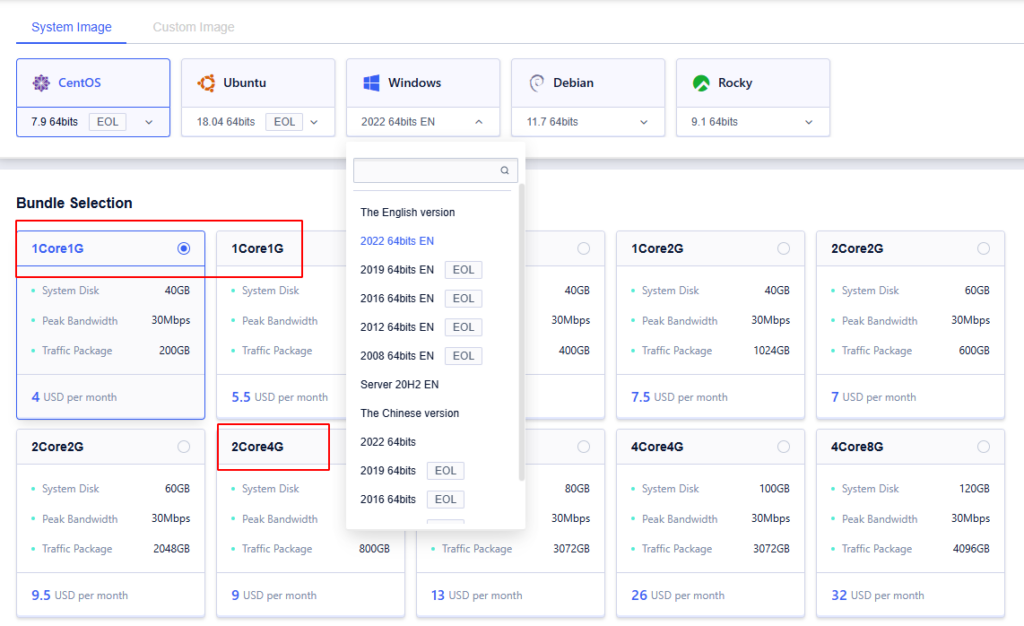Viewport: 1024px width, 626px height.
Task: Click the 1024GB traffic package value
Action: point(771,351)
